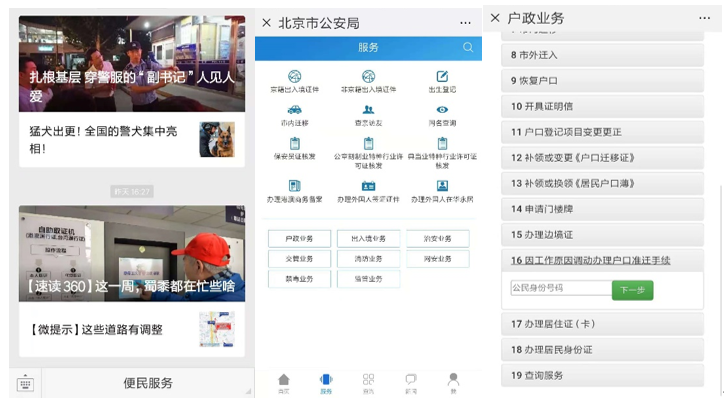Go to the 首页 tab in bottom navigation
Image resolution: width=724 pixels, height=407 pixels.
[x=284, y=383]
